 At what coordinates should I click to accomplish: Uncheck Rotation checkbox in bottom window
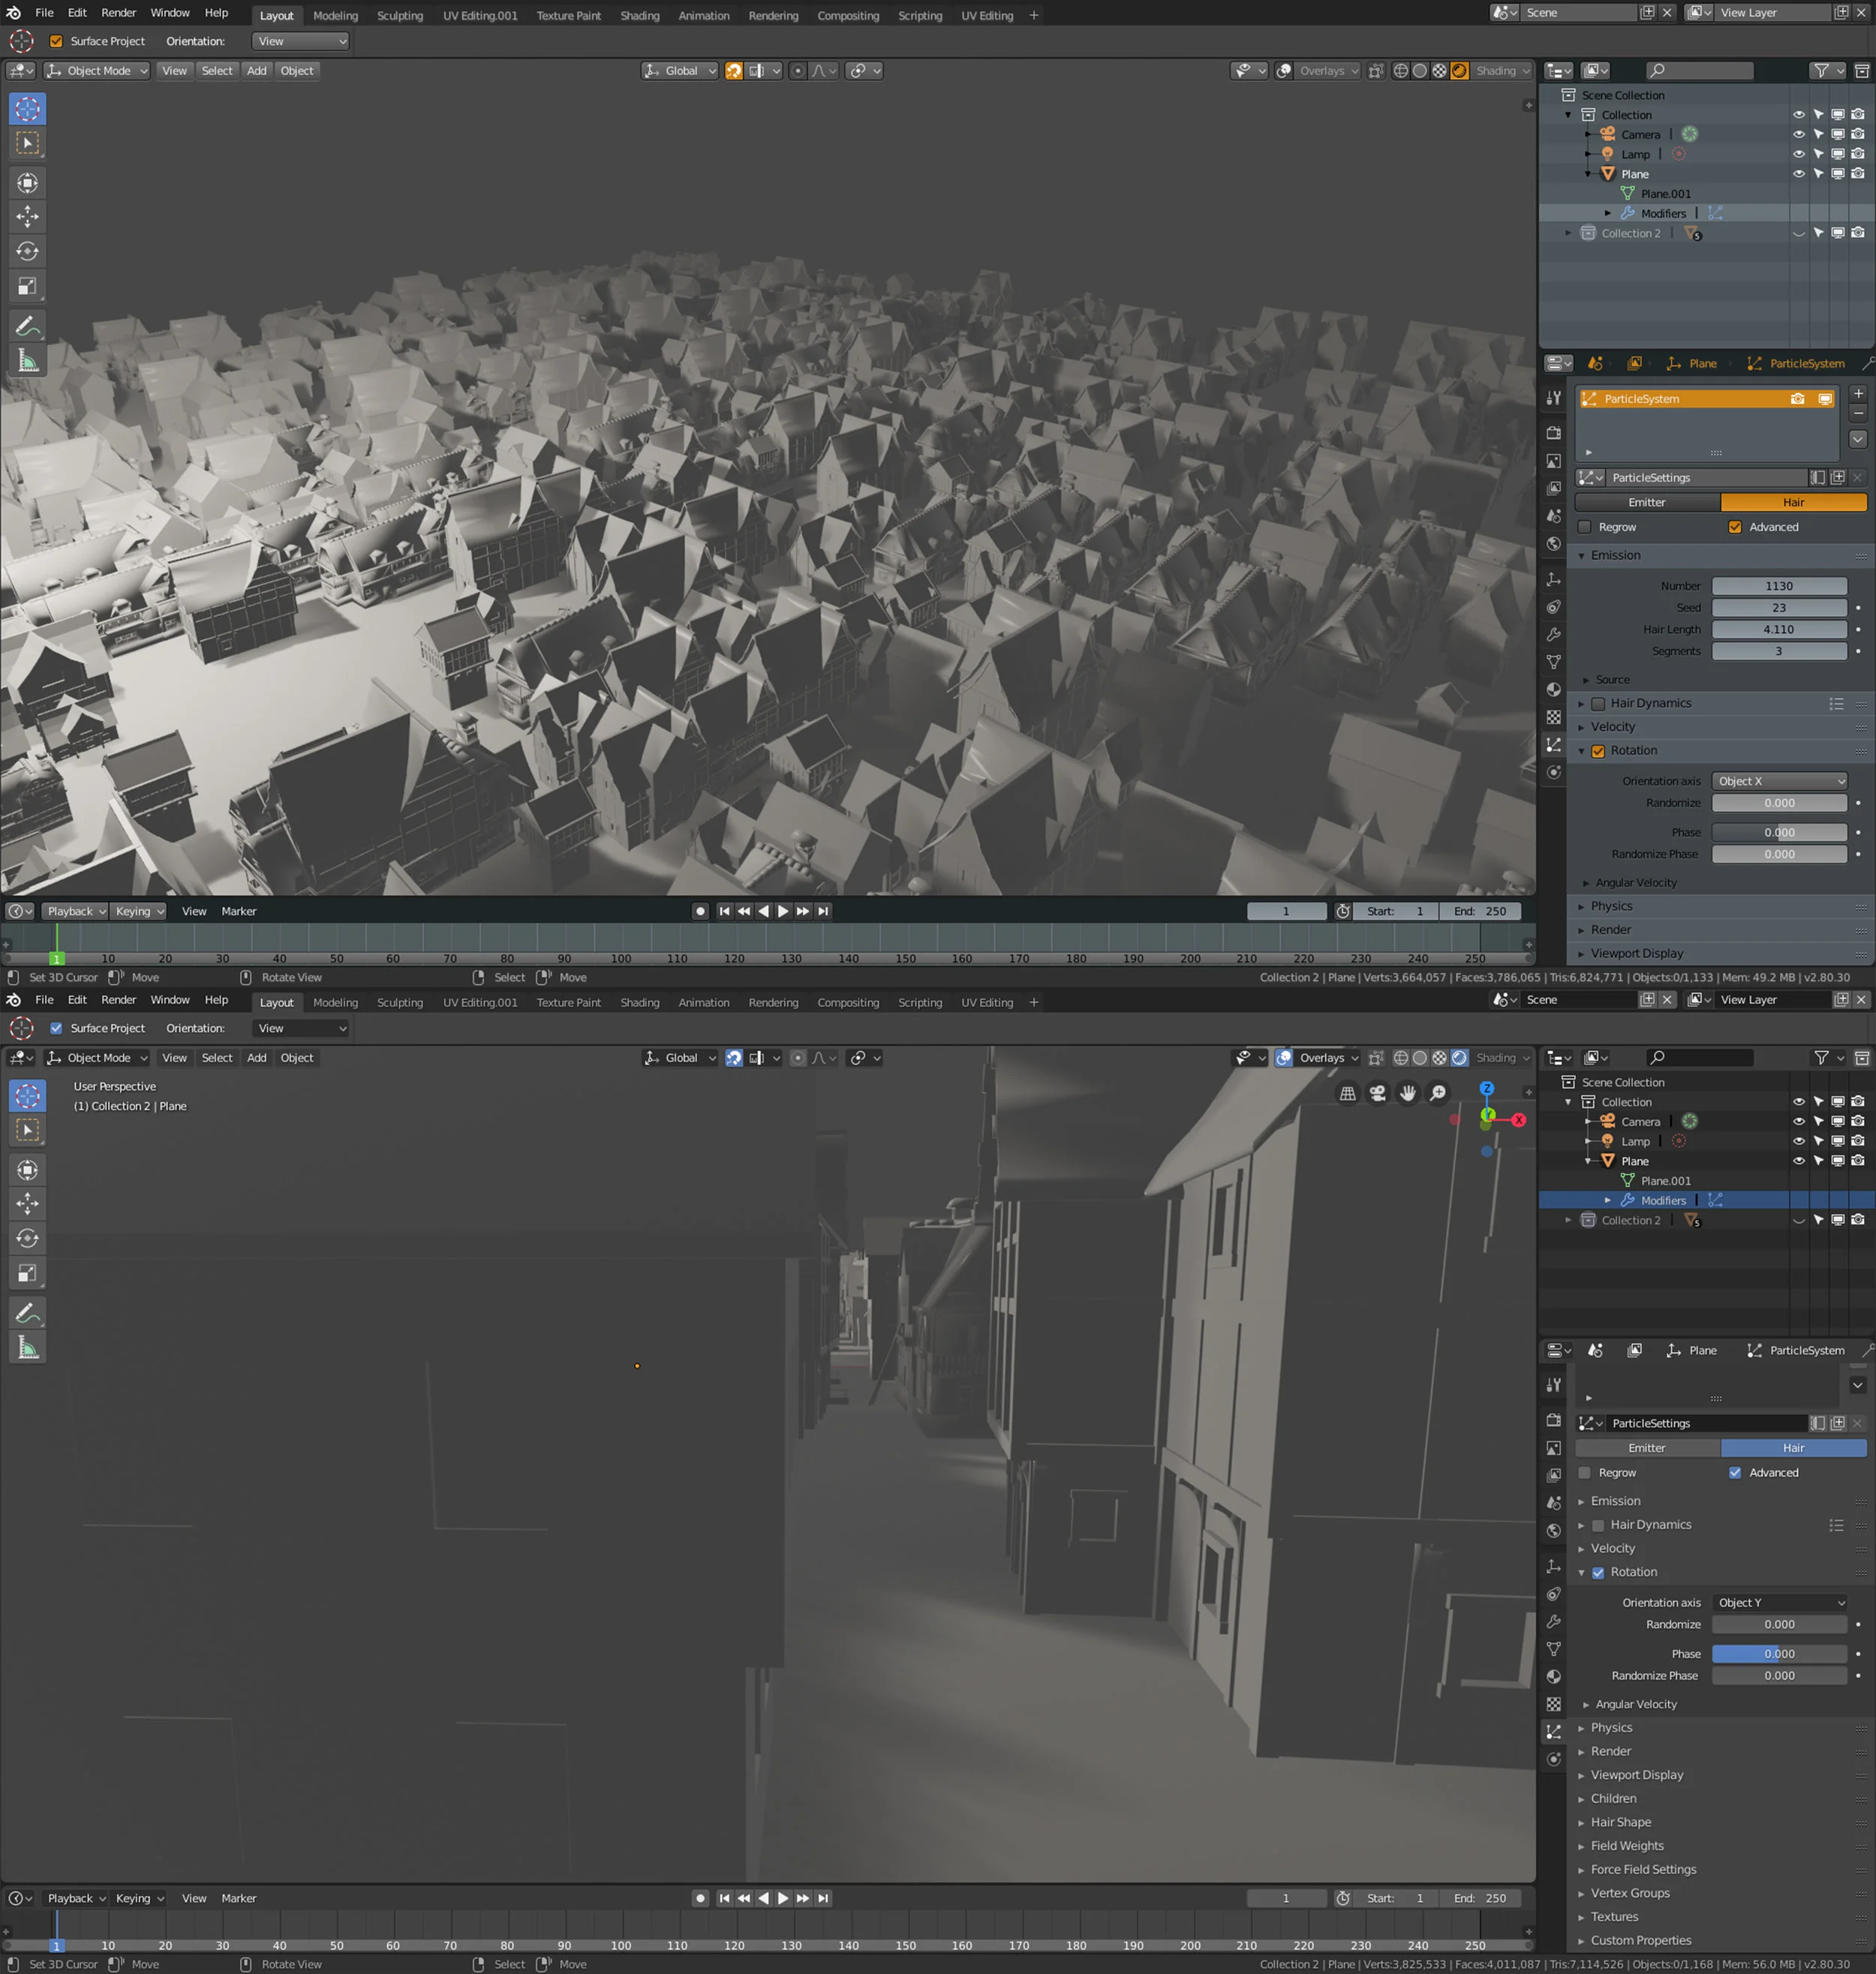tap(1598, 1572)
